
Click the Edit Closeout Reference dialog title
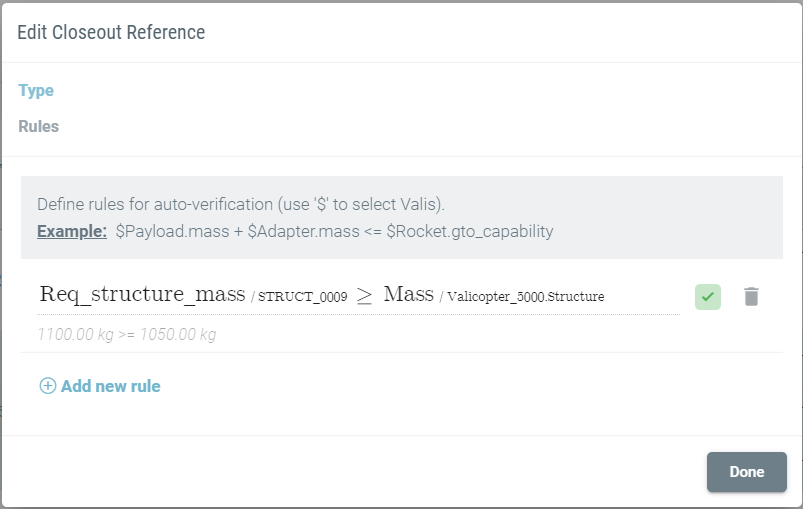[111, 32]
